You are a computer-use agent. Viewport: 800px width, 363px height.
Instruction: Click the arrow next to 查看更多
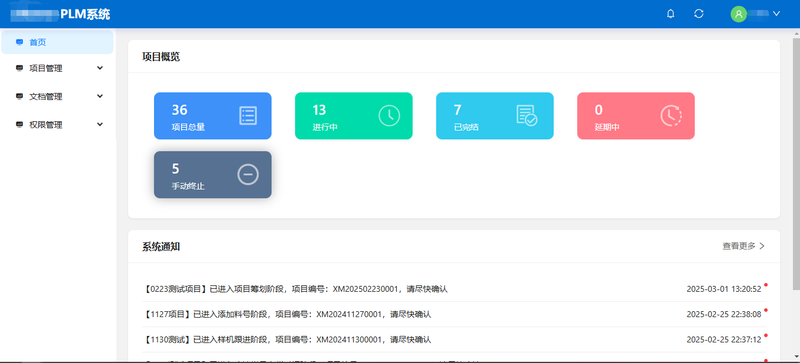[762, 246]
